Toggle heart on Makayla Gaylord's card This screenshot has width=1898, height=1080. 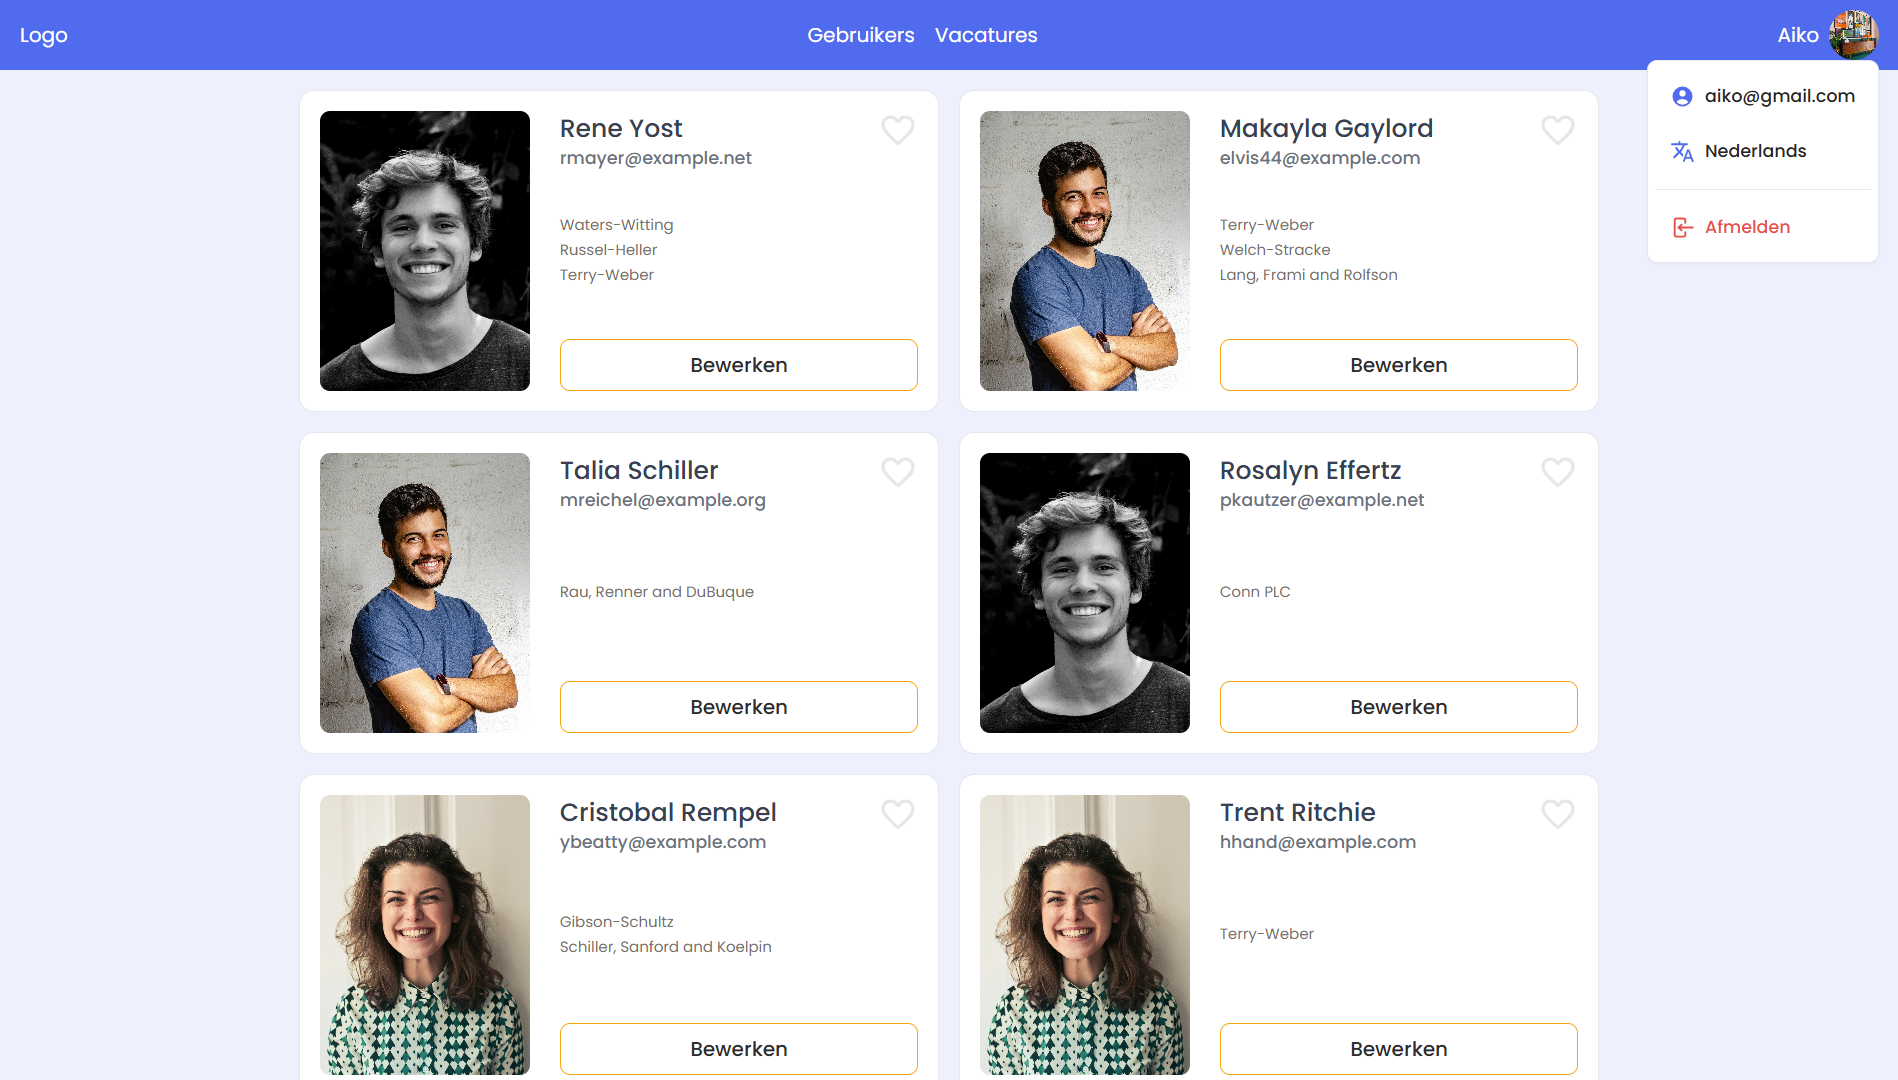pyautogui.click(x=1558, y=130)
